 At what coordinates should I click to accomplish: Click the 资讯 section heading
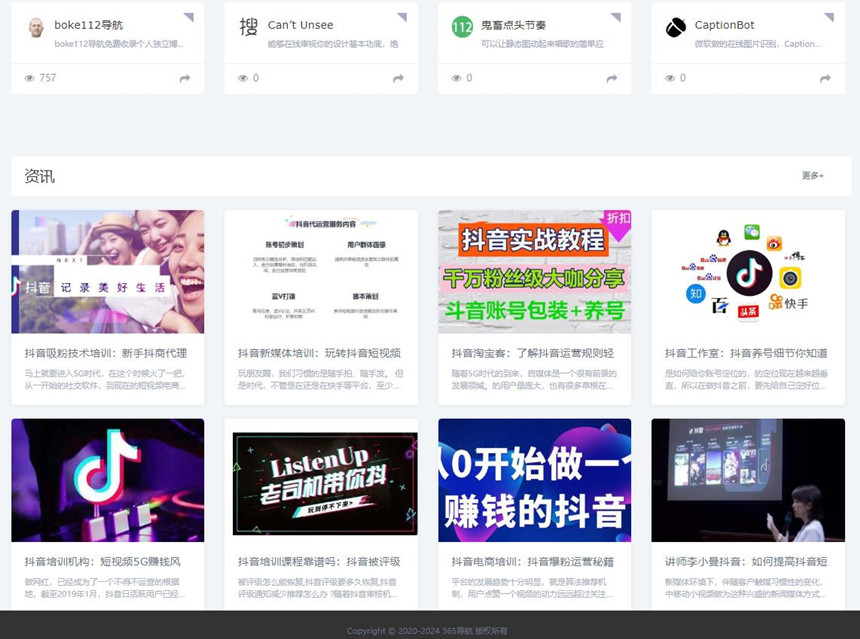tap(39, 176)
